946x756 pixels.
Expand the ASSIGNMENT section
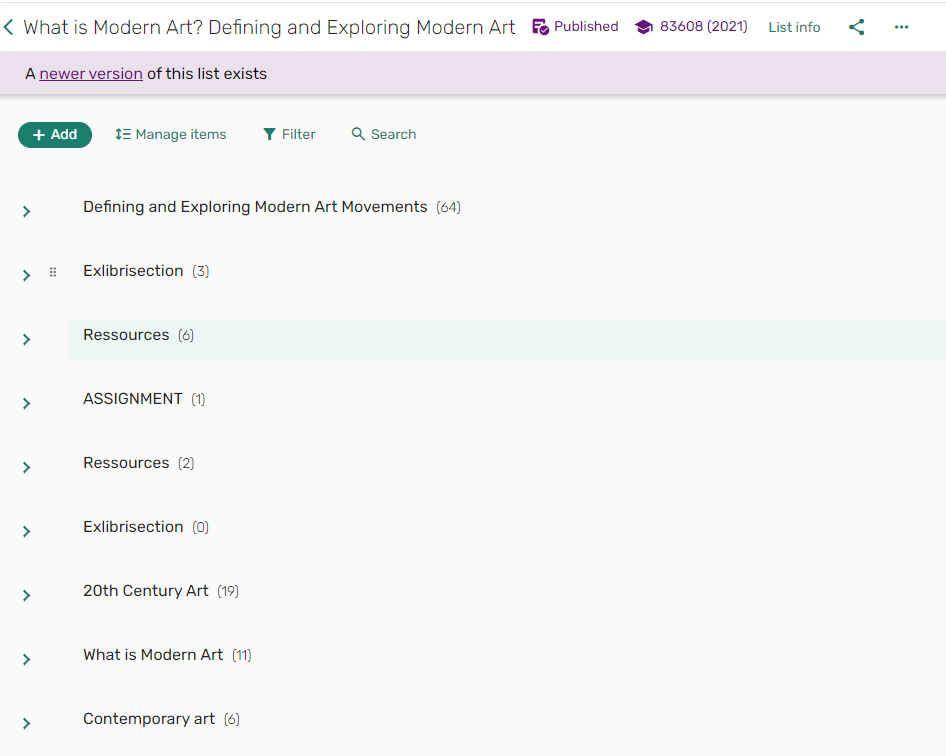(27, 403)
